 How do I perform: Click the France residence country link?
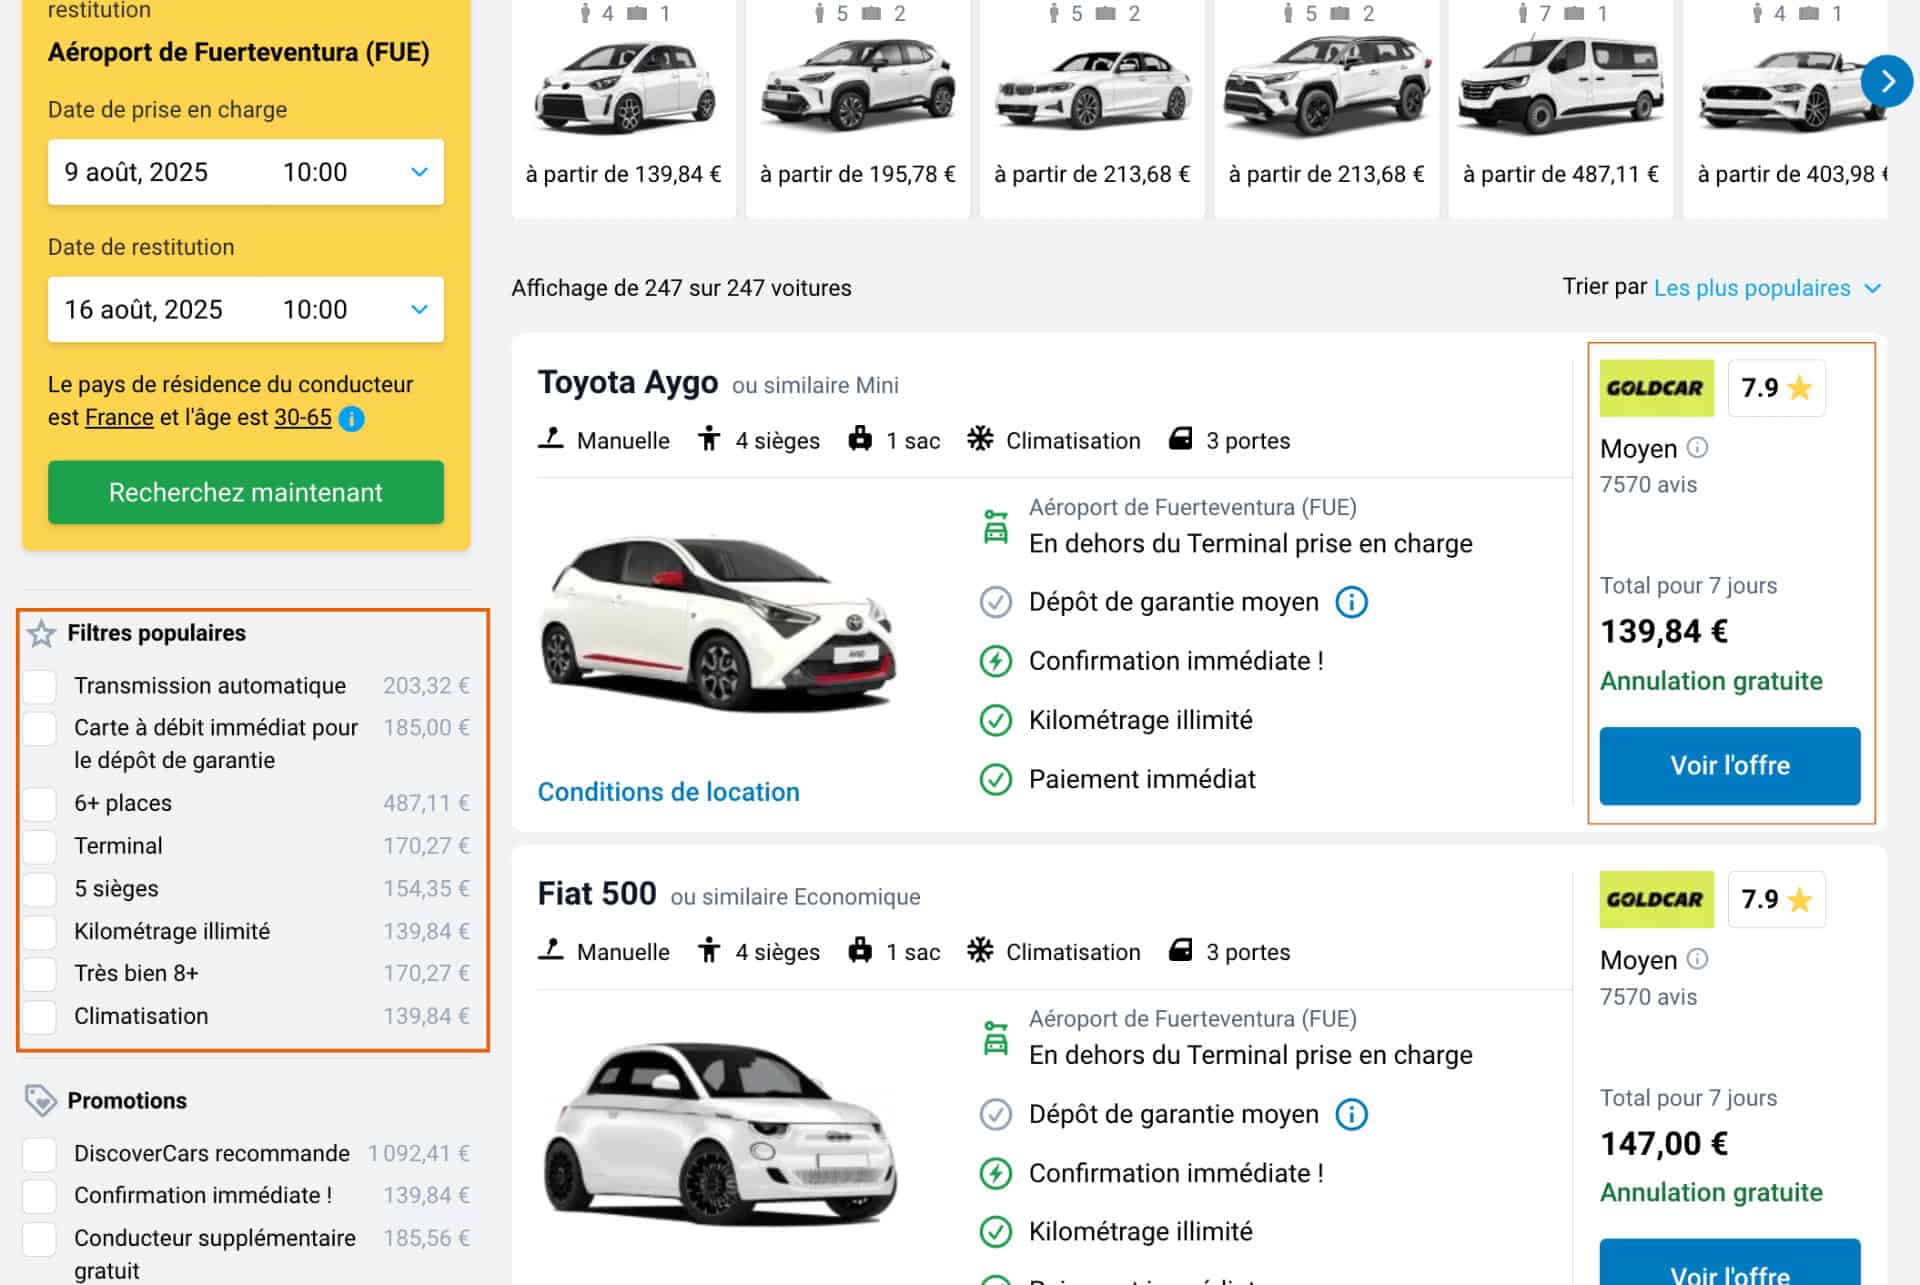point(119,417)
